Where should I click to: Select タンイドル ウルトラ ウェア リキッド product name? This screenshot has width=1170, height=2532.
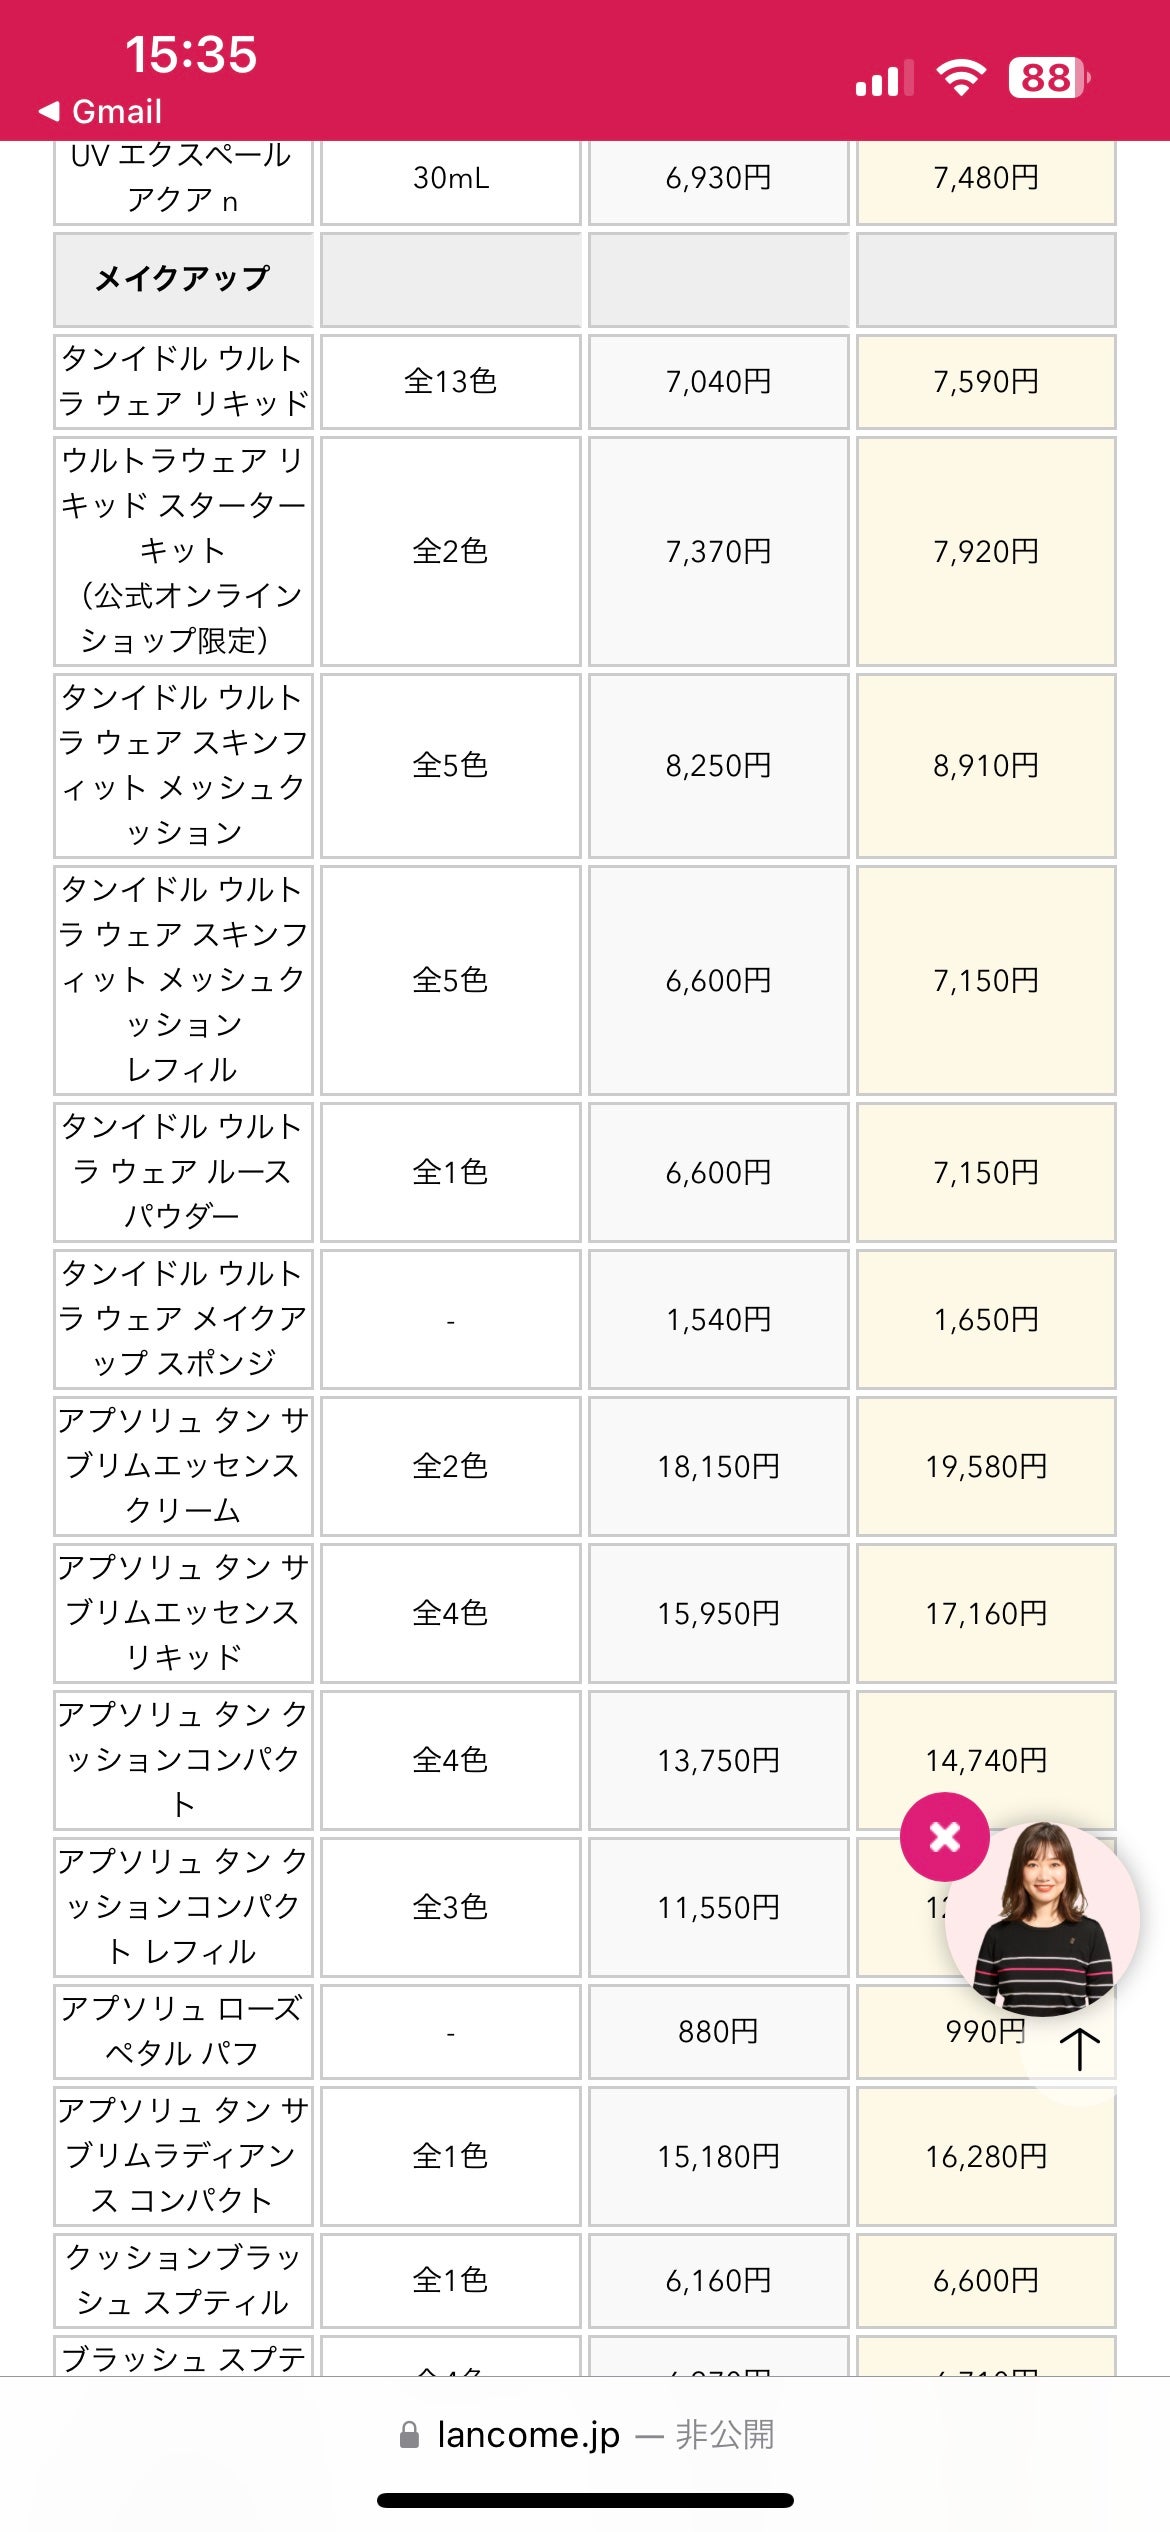(183, 381)
